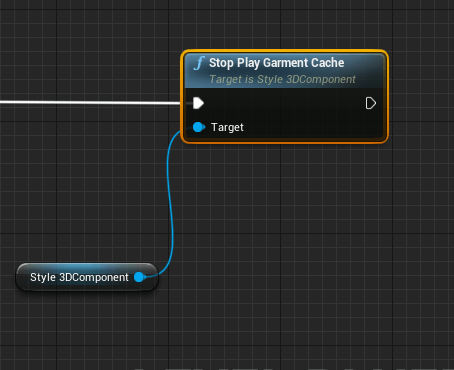Screen dimensions: 454x370
Task: Click the Style 3DComponent output pin
Action: 140,277
